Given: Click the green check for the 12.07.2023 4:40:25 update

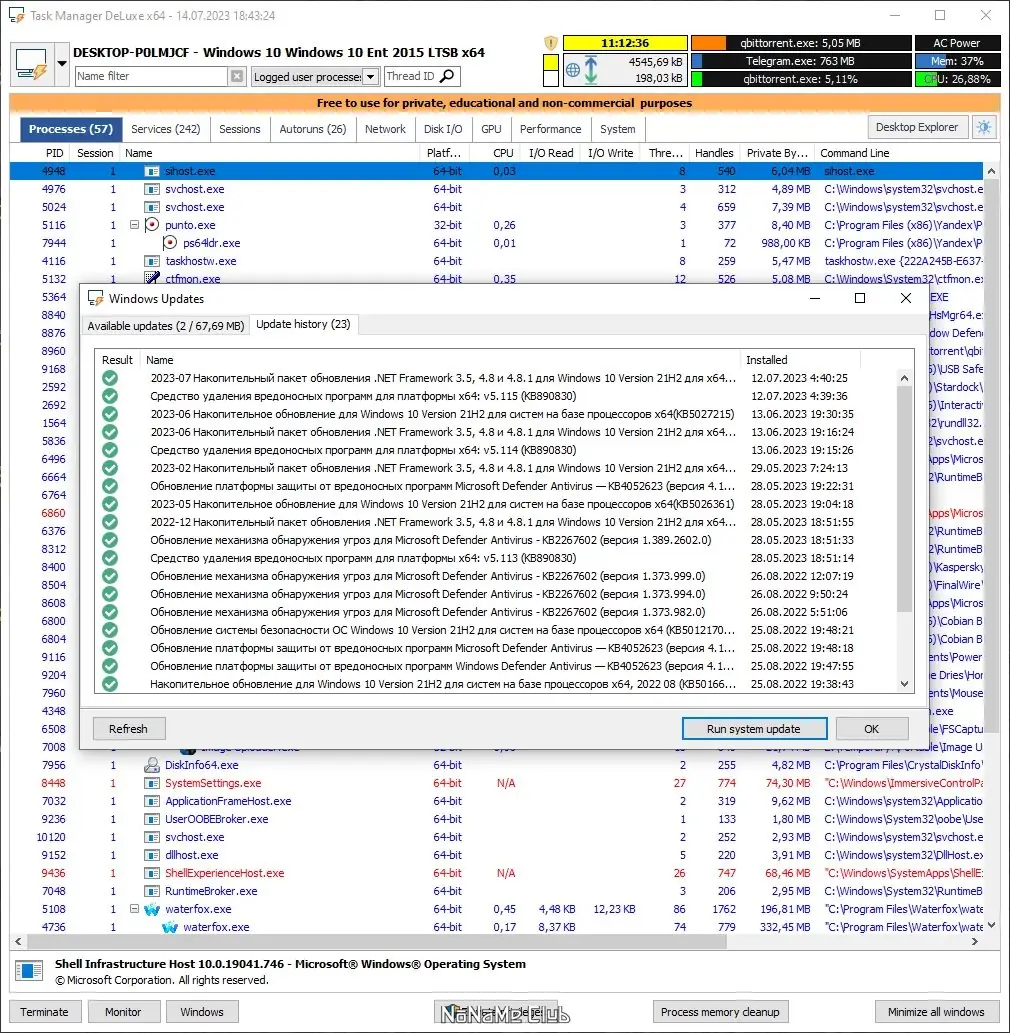Looking at the screenshot, I should tap(110, 378).
